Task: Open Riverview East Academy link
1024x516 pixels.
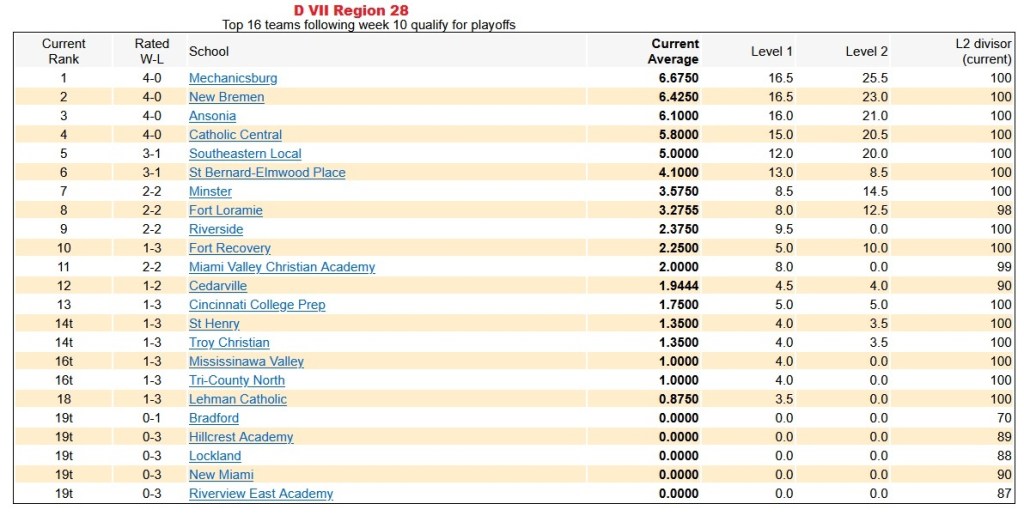Action: coord(261,493)
